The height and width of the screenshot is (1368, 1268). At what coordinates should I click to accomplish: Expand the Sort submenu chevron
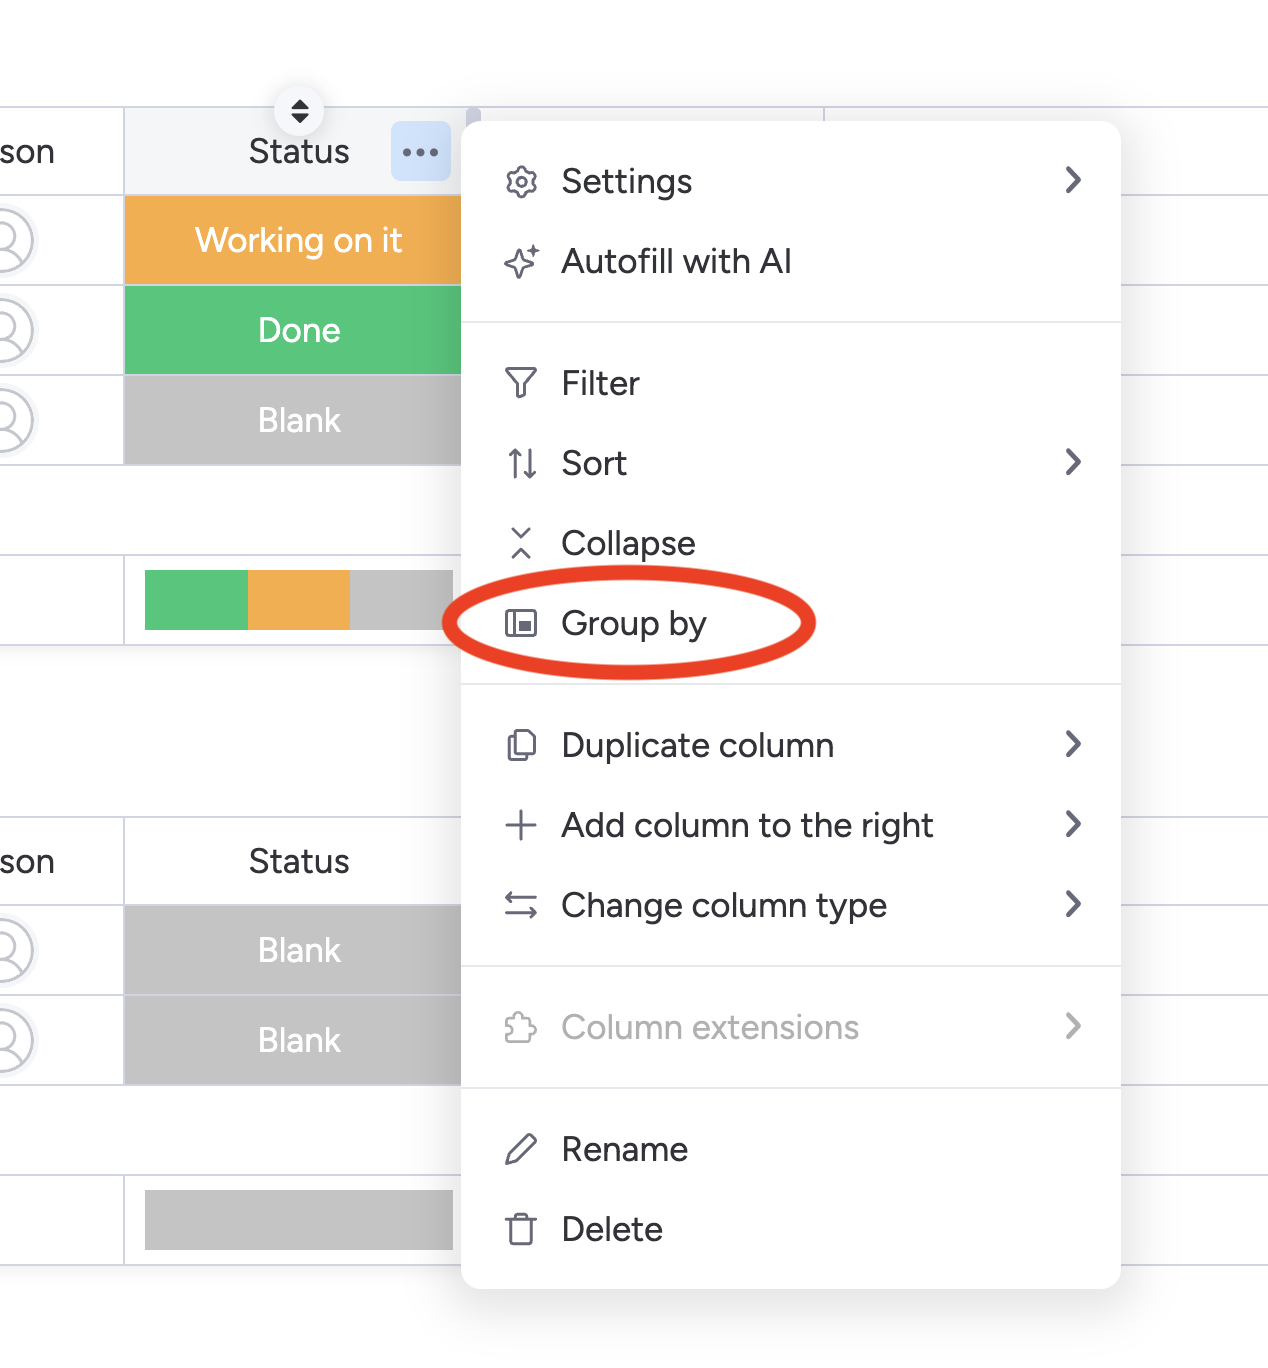pos(1073,462)
